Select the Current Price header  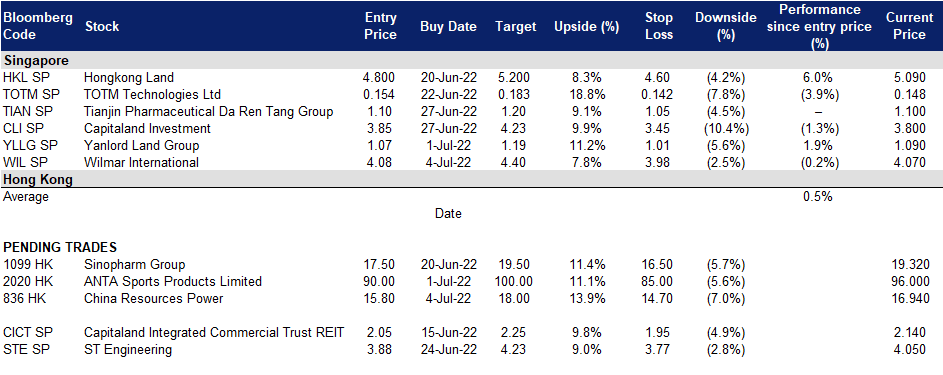[x=909, y=26]
